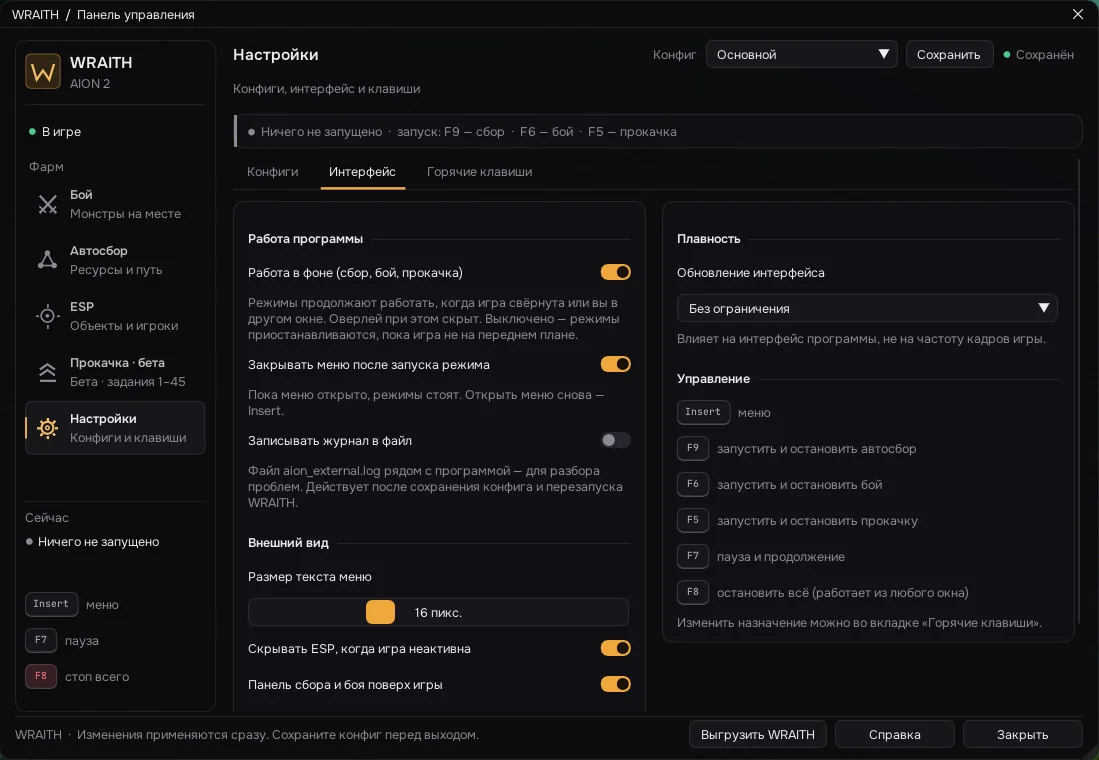Screen dimensions: 1099x760
Task: Click 'Ничего не запущено' under Сейчас
Action: click(98, 542)
